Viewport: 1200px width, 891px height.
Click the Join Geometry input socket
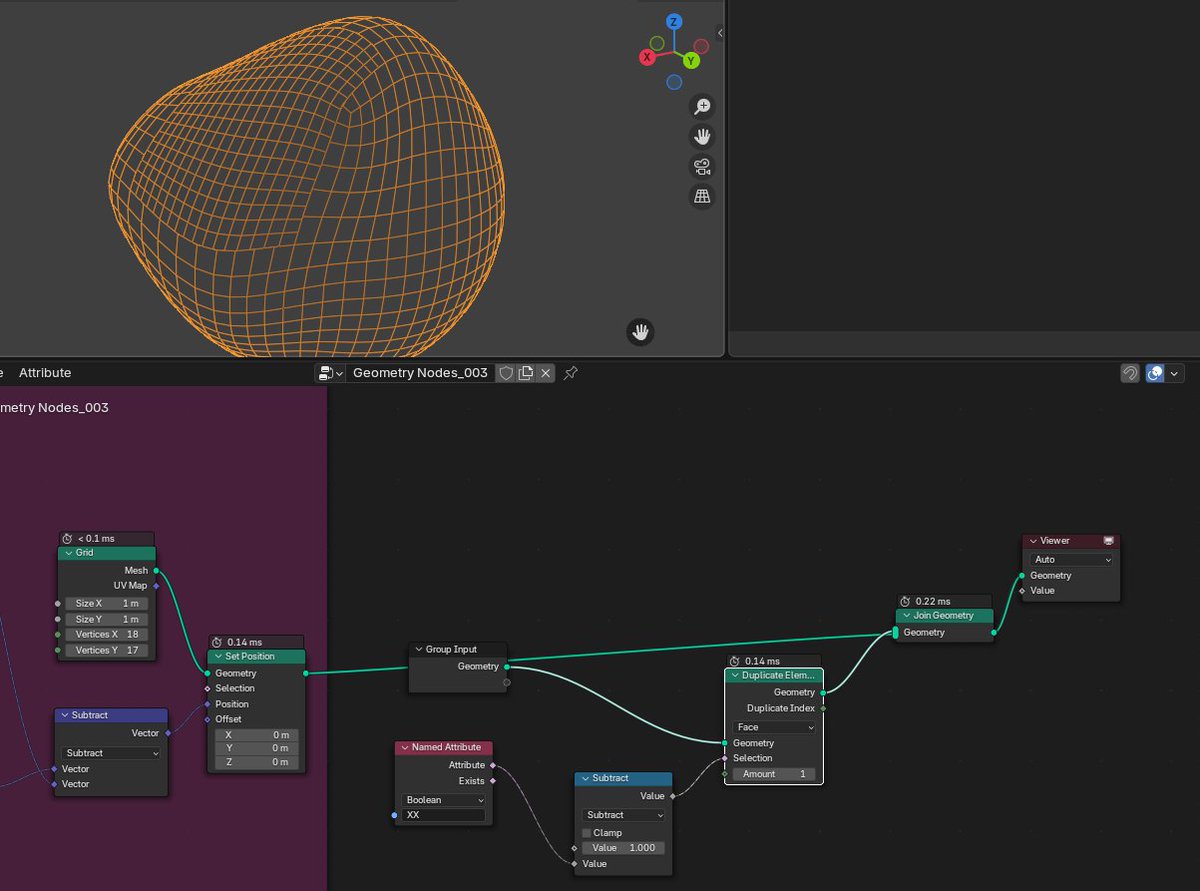pyautogui.click(x=895, y=632)
